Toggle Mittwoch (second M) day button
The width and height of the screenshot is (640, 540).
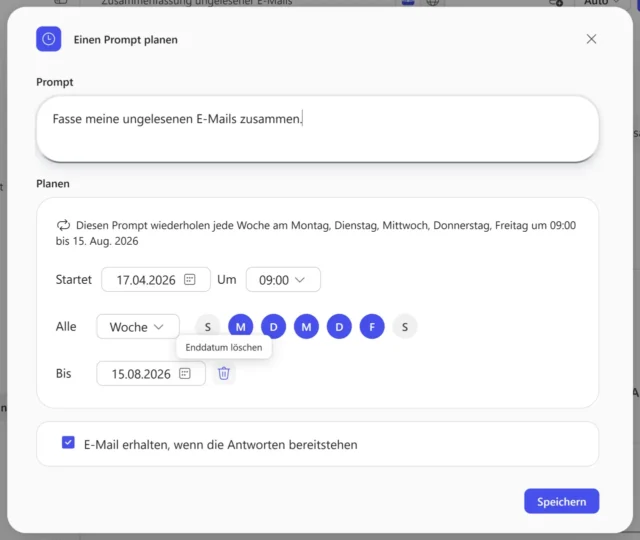[306, 327]
